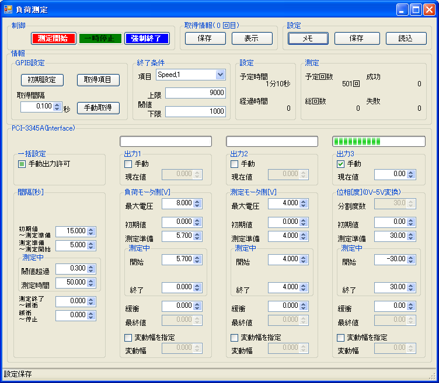Click 閾値超過 spinner showing 0.300

click(x=76, y=269)
